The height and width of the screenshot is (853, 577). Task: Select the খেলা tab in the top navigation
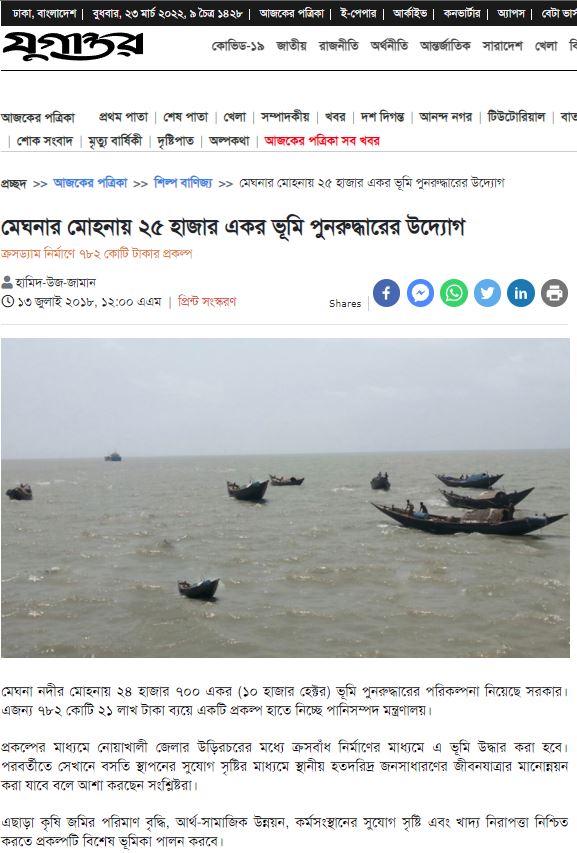coord(546,46)
